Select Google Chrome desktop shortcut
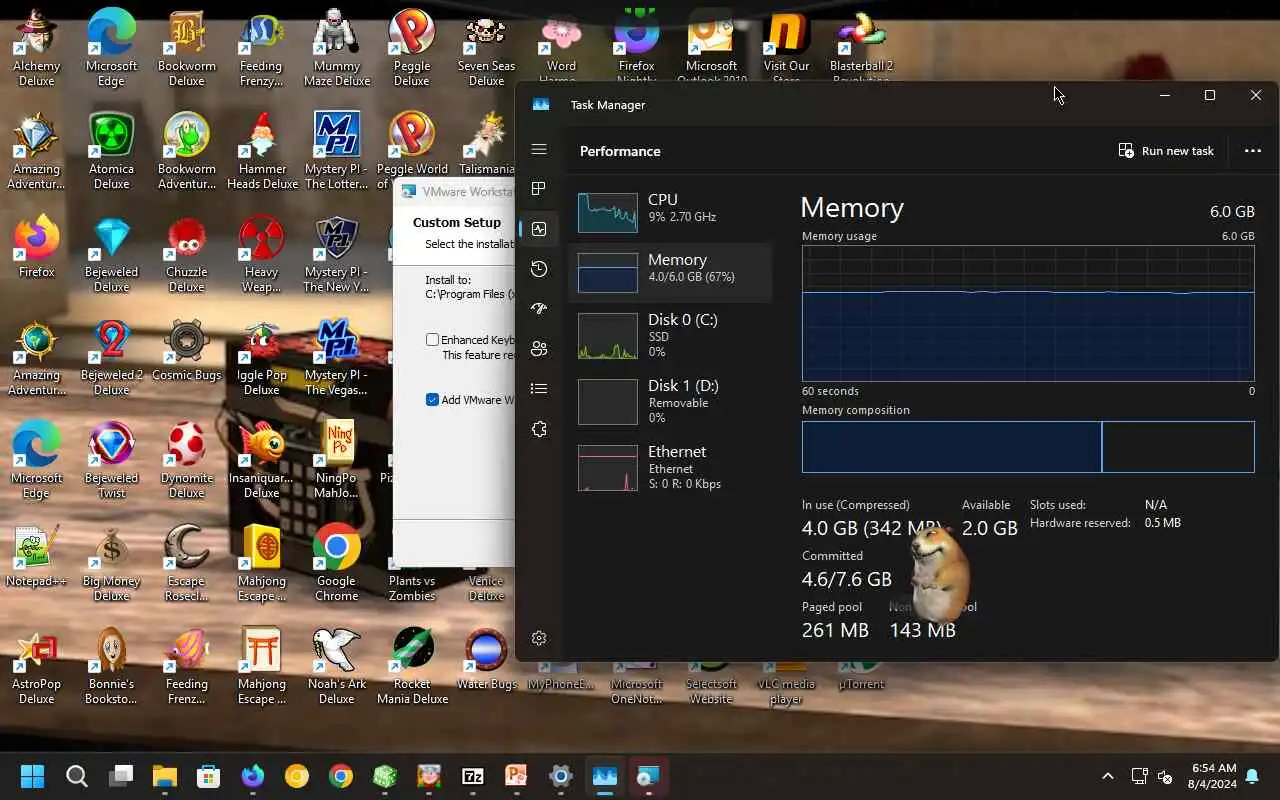Viewport: 1280px width, 800px height. (337, 564)
